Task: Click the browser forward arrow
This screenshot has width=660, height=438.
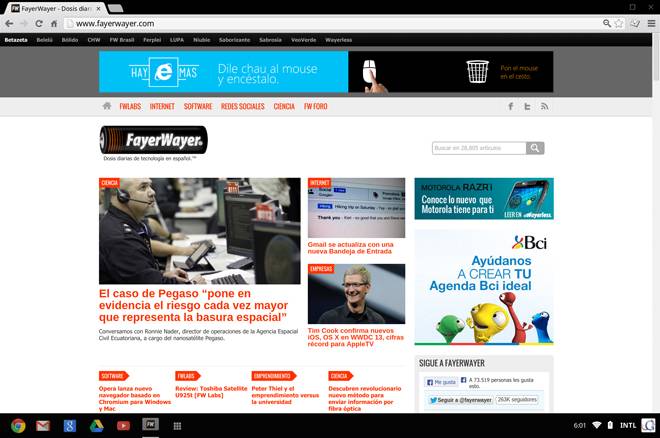Action: click(24, 24)
